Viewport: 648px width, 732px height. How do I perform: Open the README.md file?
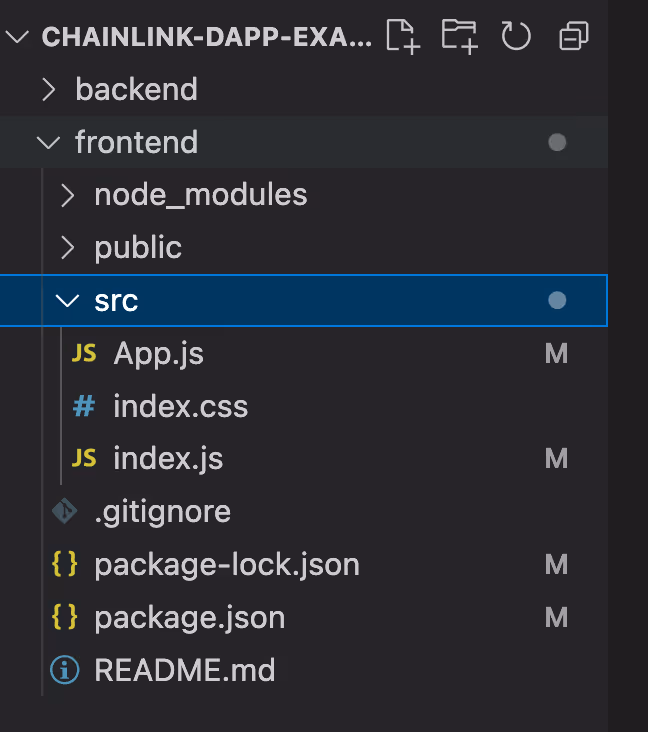point(304,670)
